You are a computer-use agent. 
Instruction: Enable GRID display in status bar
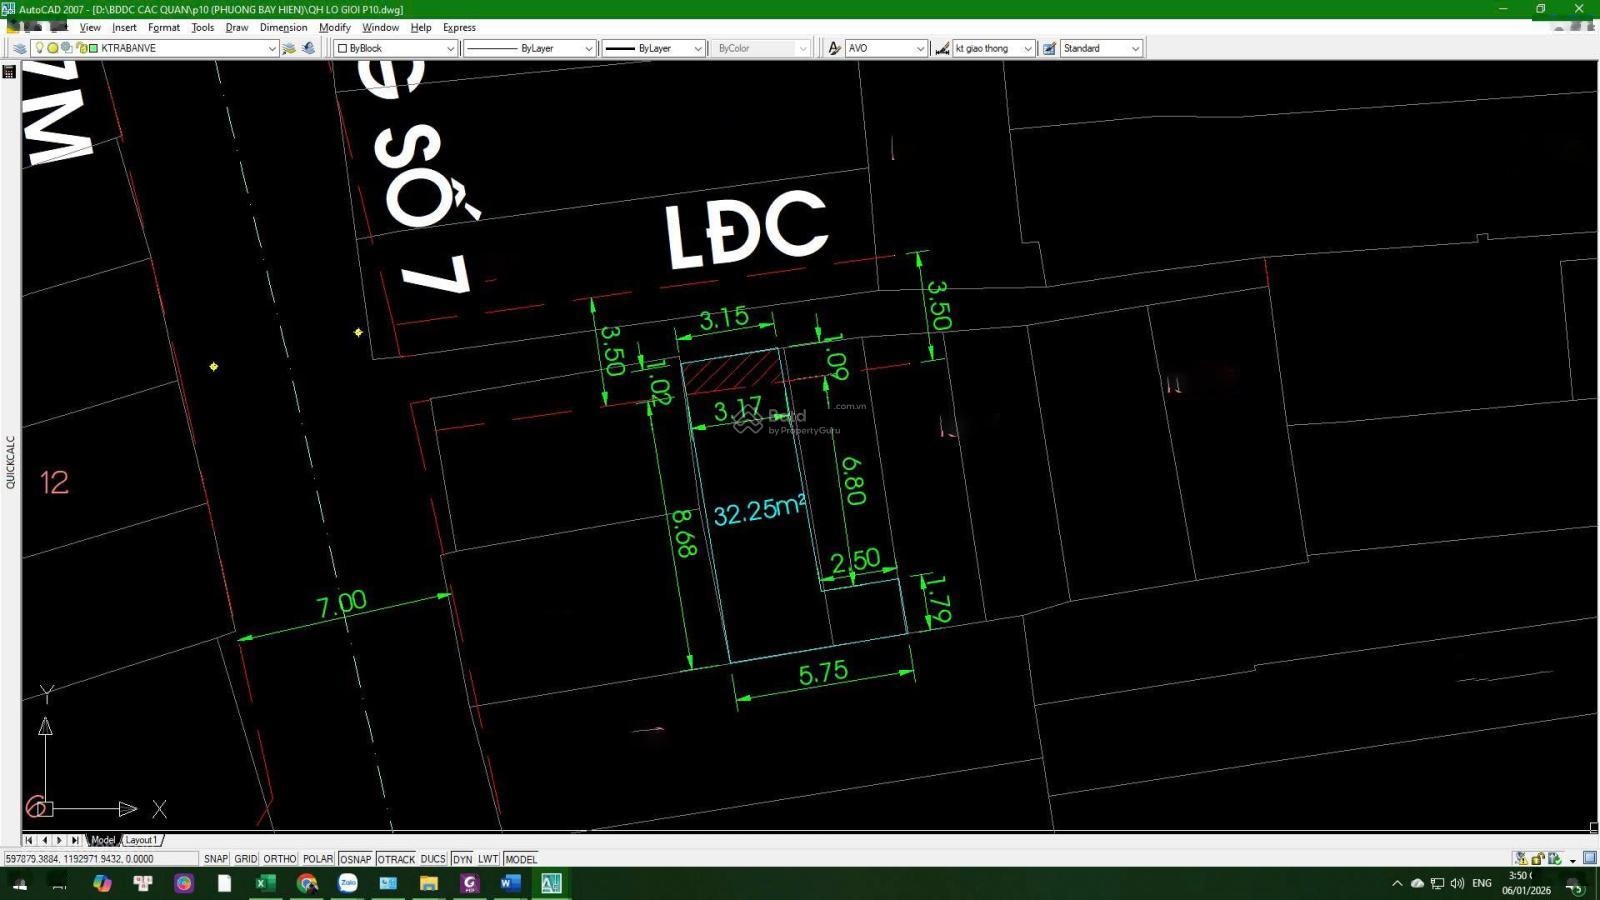tap(246, 859)
